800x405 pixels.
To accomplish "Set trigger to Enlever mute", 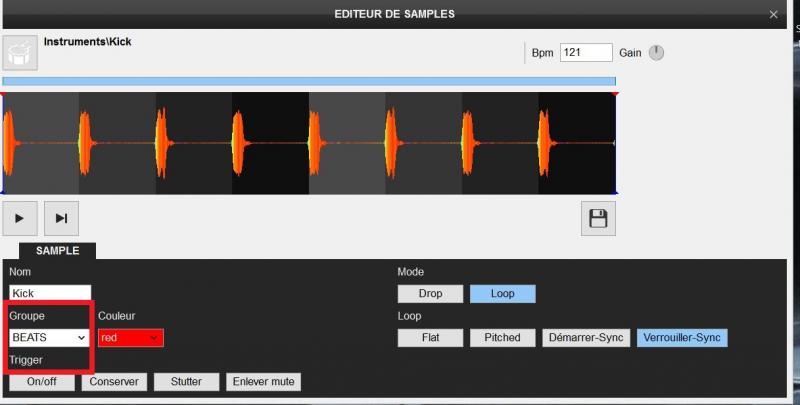I will click(263, 382).
